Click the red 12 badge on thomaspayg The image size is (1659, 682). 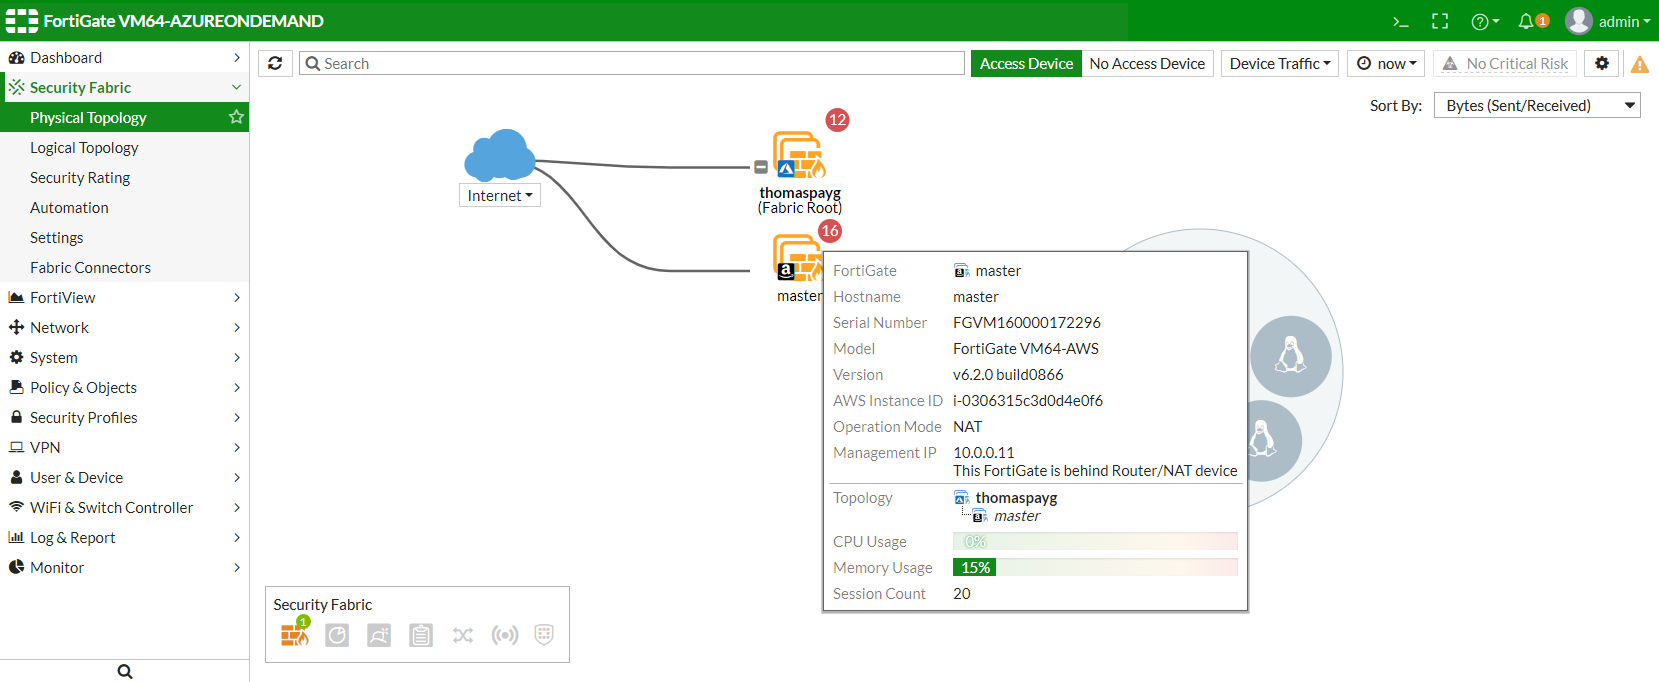pyautogui.click(x=837, y=120)
